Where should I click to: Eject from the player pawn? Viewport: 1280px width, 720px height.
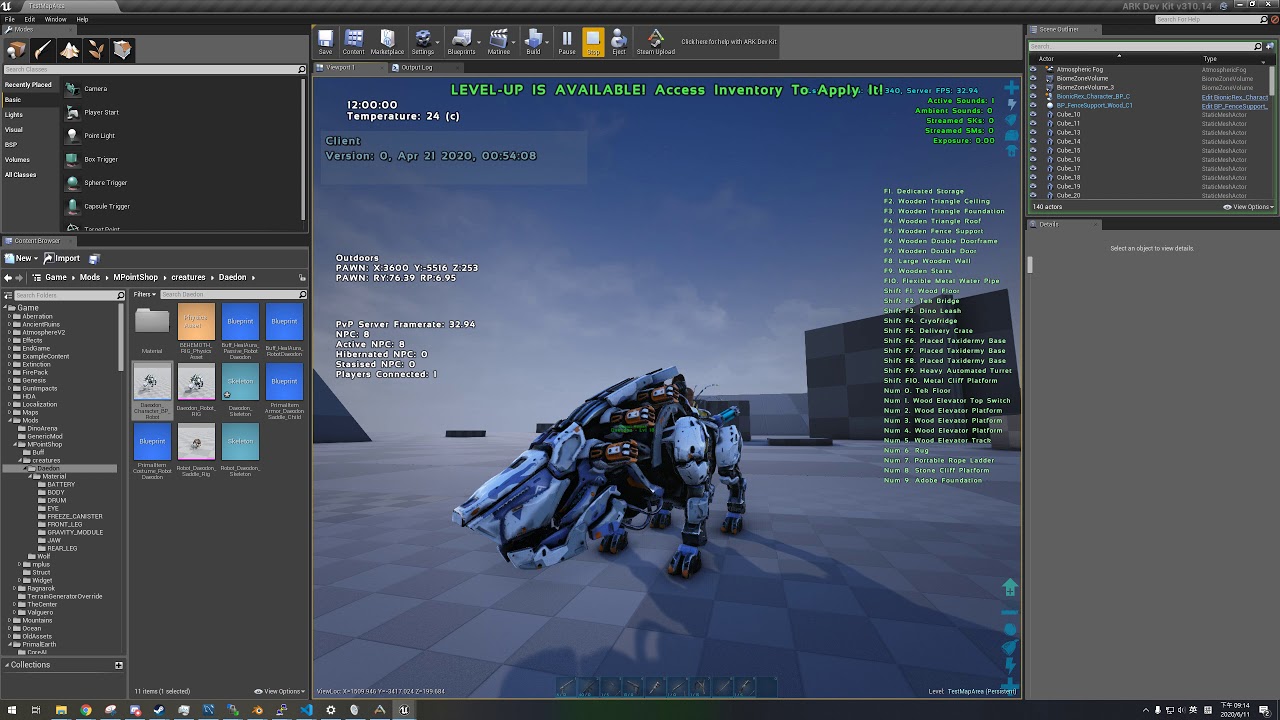[619, 41]
